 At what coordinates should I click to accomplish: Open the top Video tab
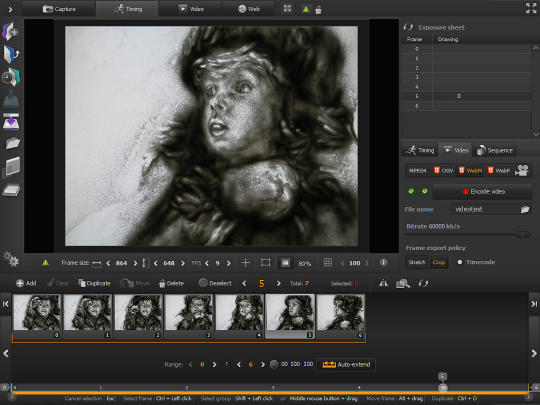point(191,9)
